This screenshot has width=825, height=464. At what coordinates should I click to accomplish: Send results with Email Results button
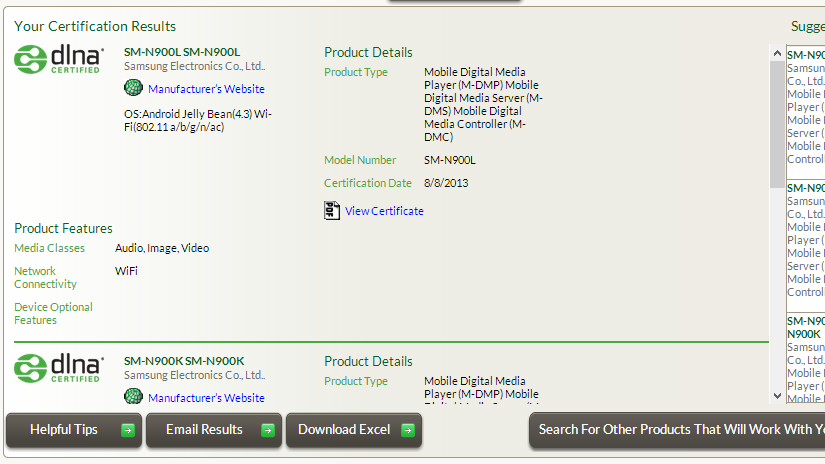pos(214,430)
